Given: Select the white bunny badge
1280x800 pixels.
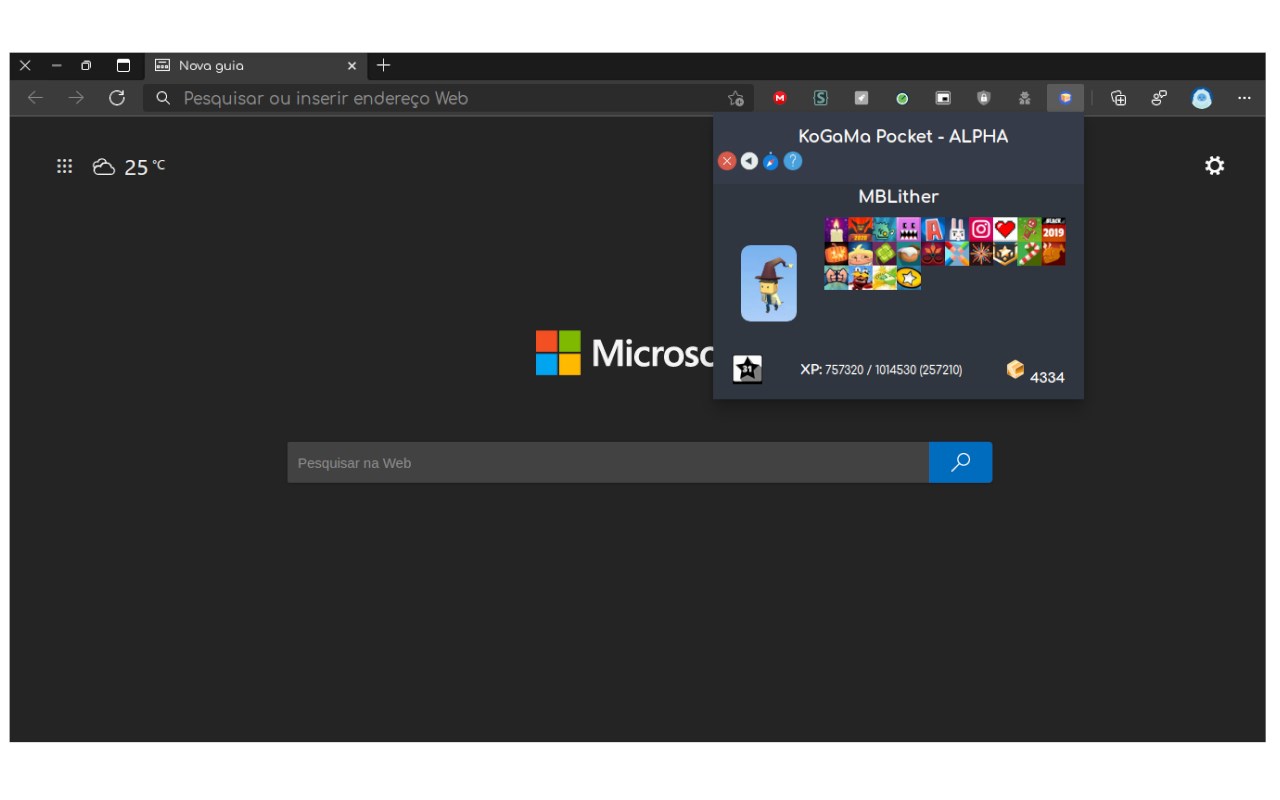Looking at the screenshot, I should pos(957,229).
